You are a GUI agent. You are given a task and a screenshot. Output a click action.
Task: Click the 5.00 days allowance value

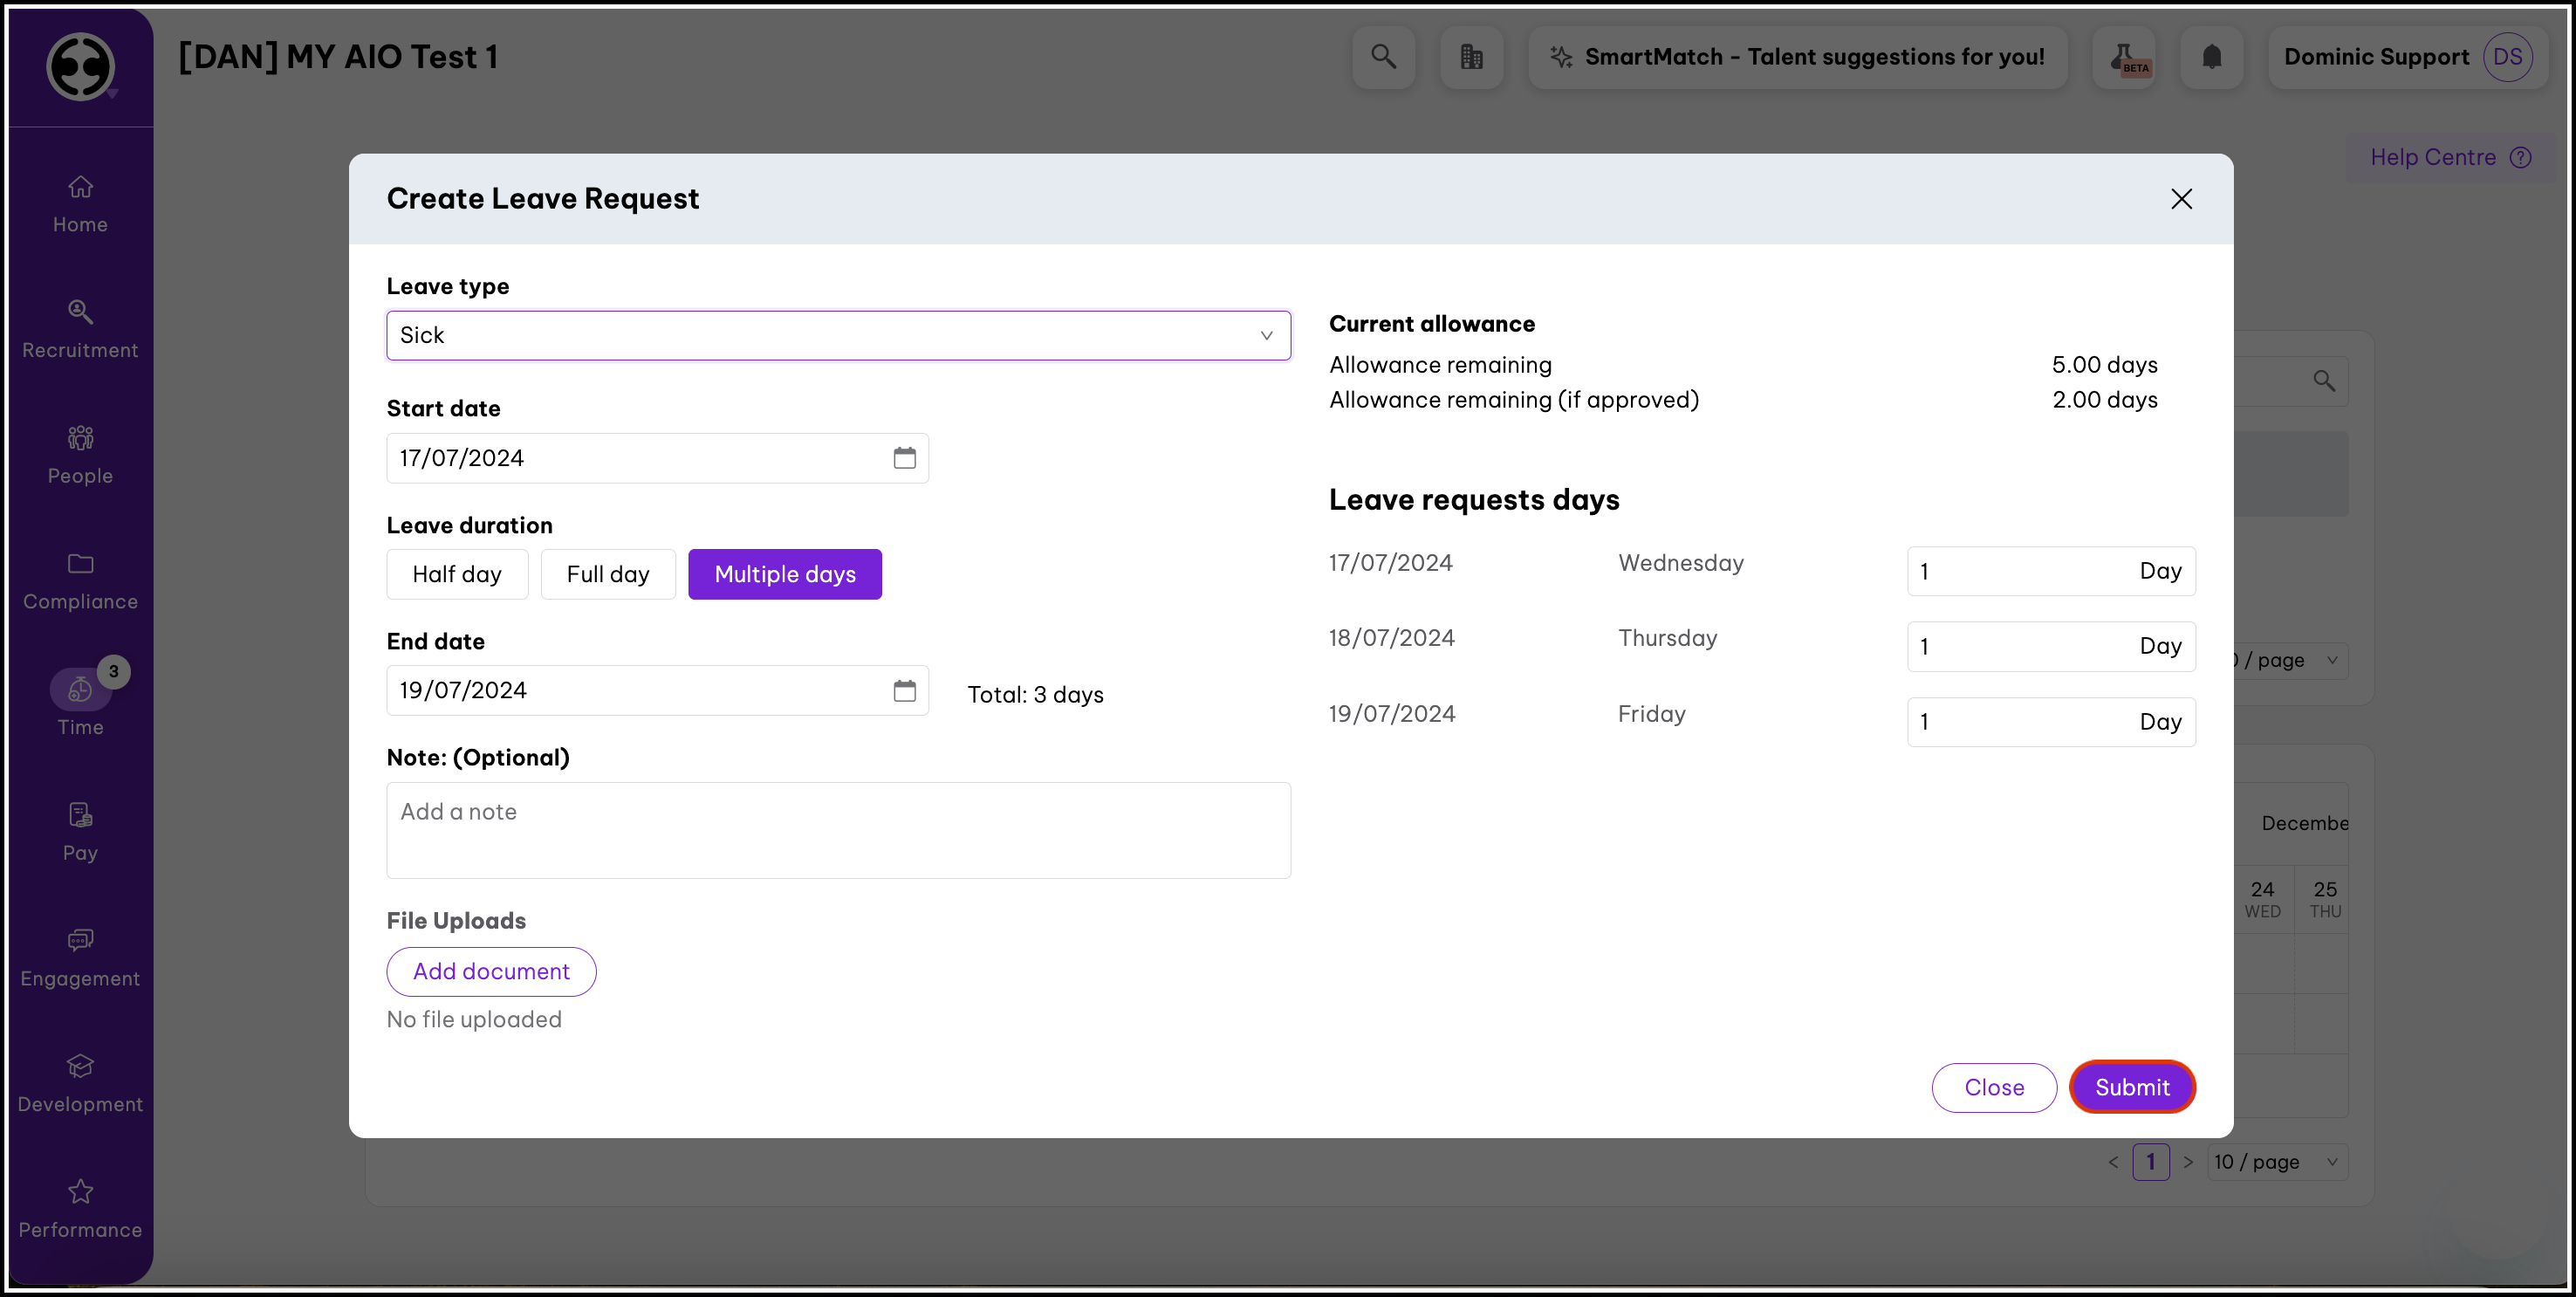pos(2104,365)
